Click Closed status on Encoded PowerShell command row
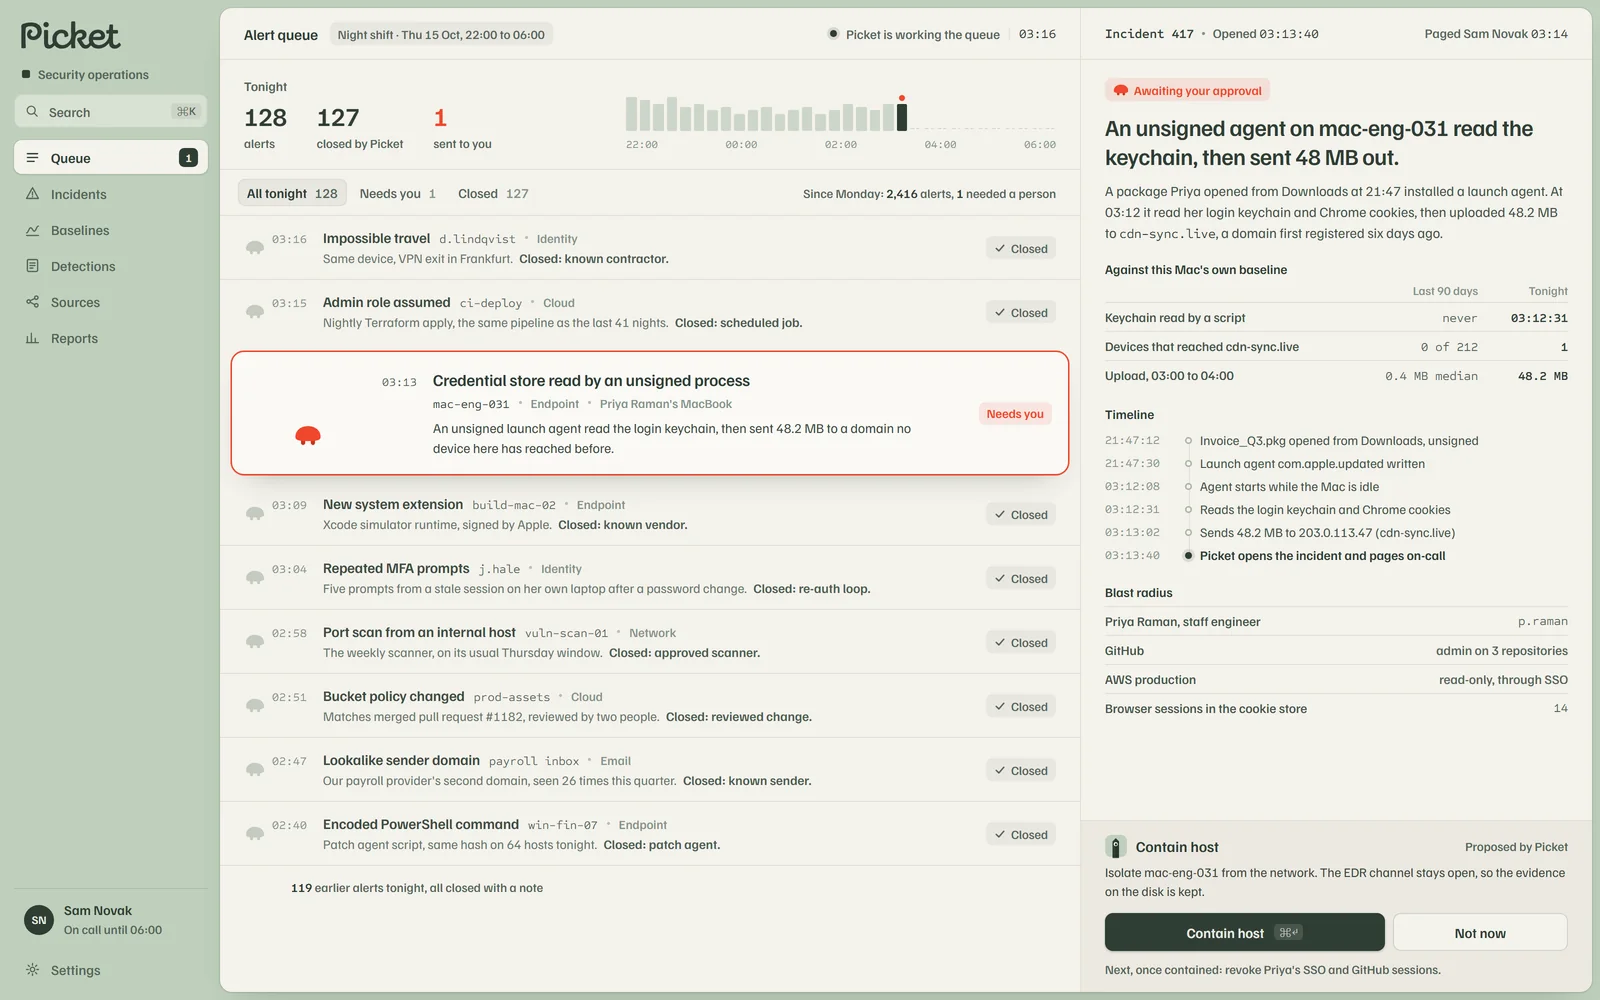Viewport: 1600px width, 1000px height. (1020, 834)
